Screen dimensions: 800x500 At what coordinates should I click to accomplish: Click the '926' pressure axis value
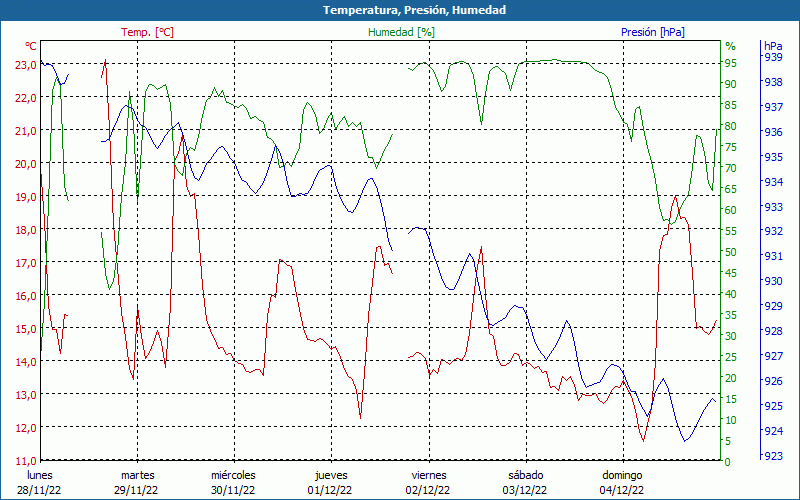773,381
